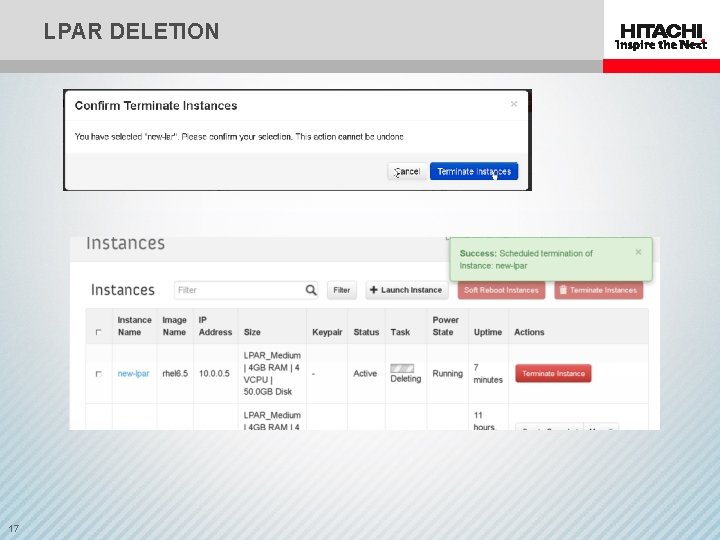Click the search magnifier icon in Filter box
The image size is (720, 540).
[x=311, y=290]
